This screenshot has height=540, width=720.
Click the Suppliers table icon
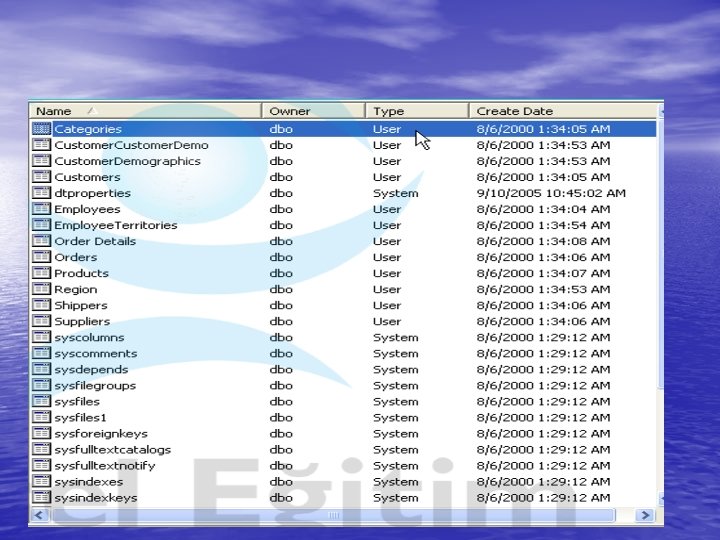41,321
